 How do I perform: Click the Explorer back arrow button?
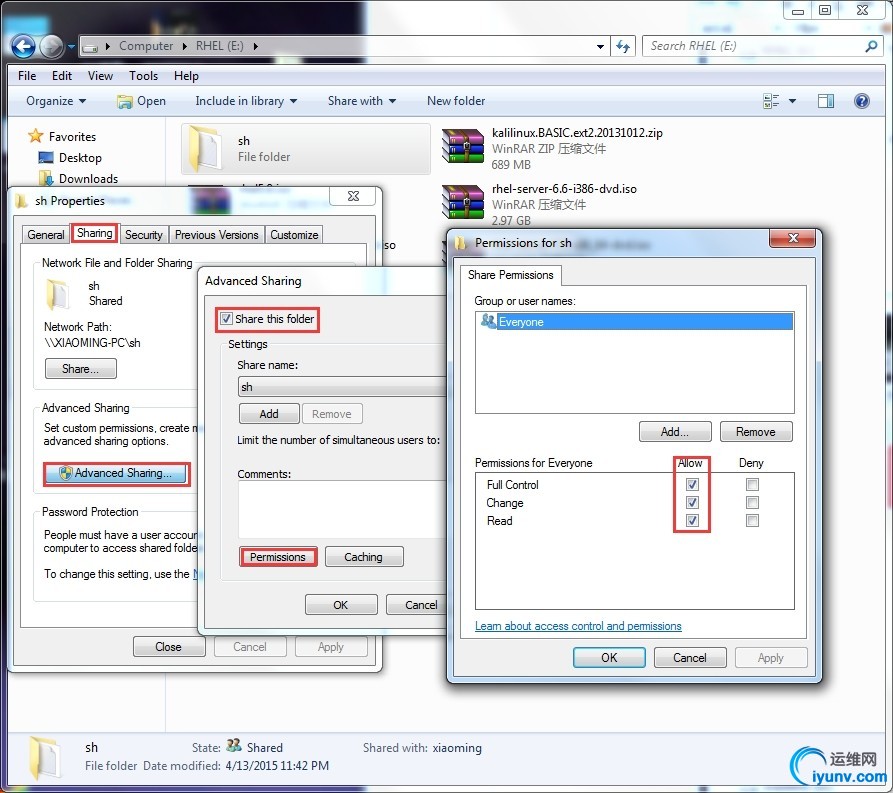click(x=23, y=46)
